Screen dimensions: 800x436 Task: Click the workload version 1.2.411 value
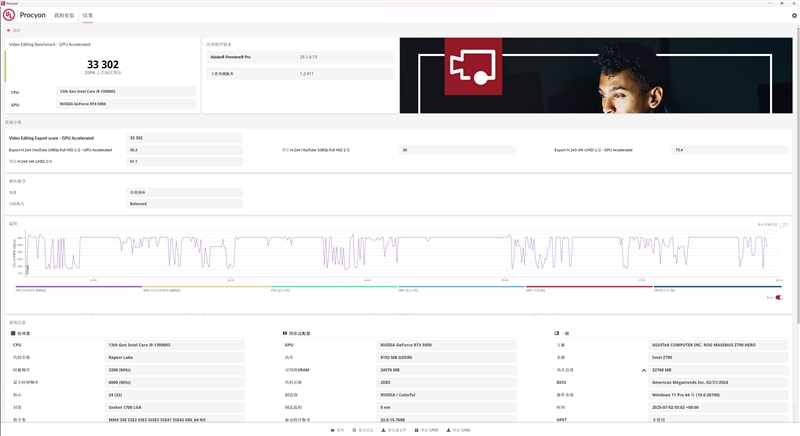(x=307, y=74)
